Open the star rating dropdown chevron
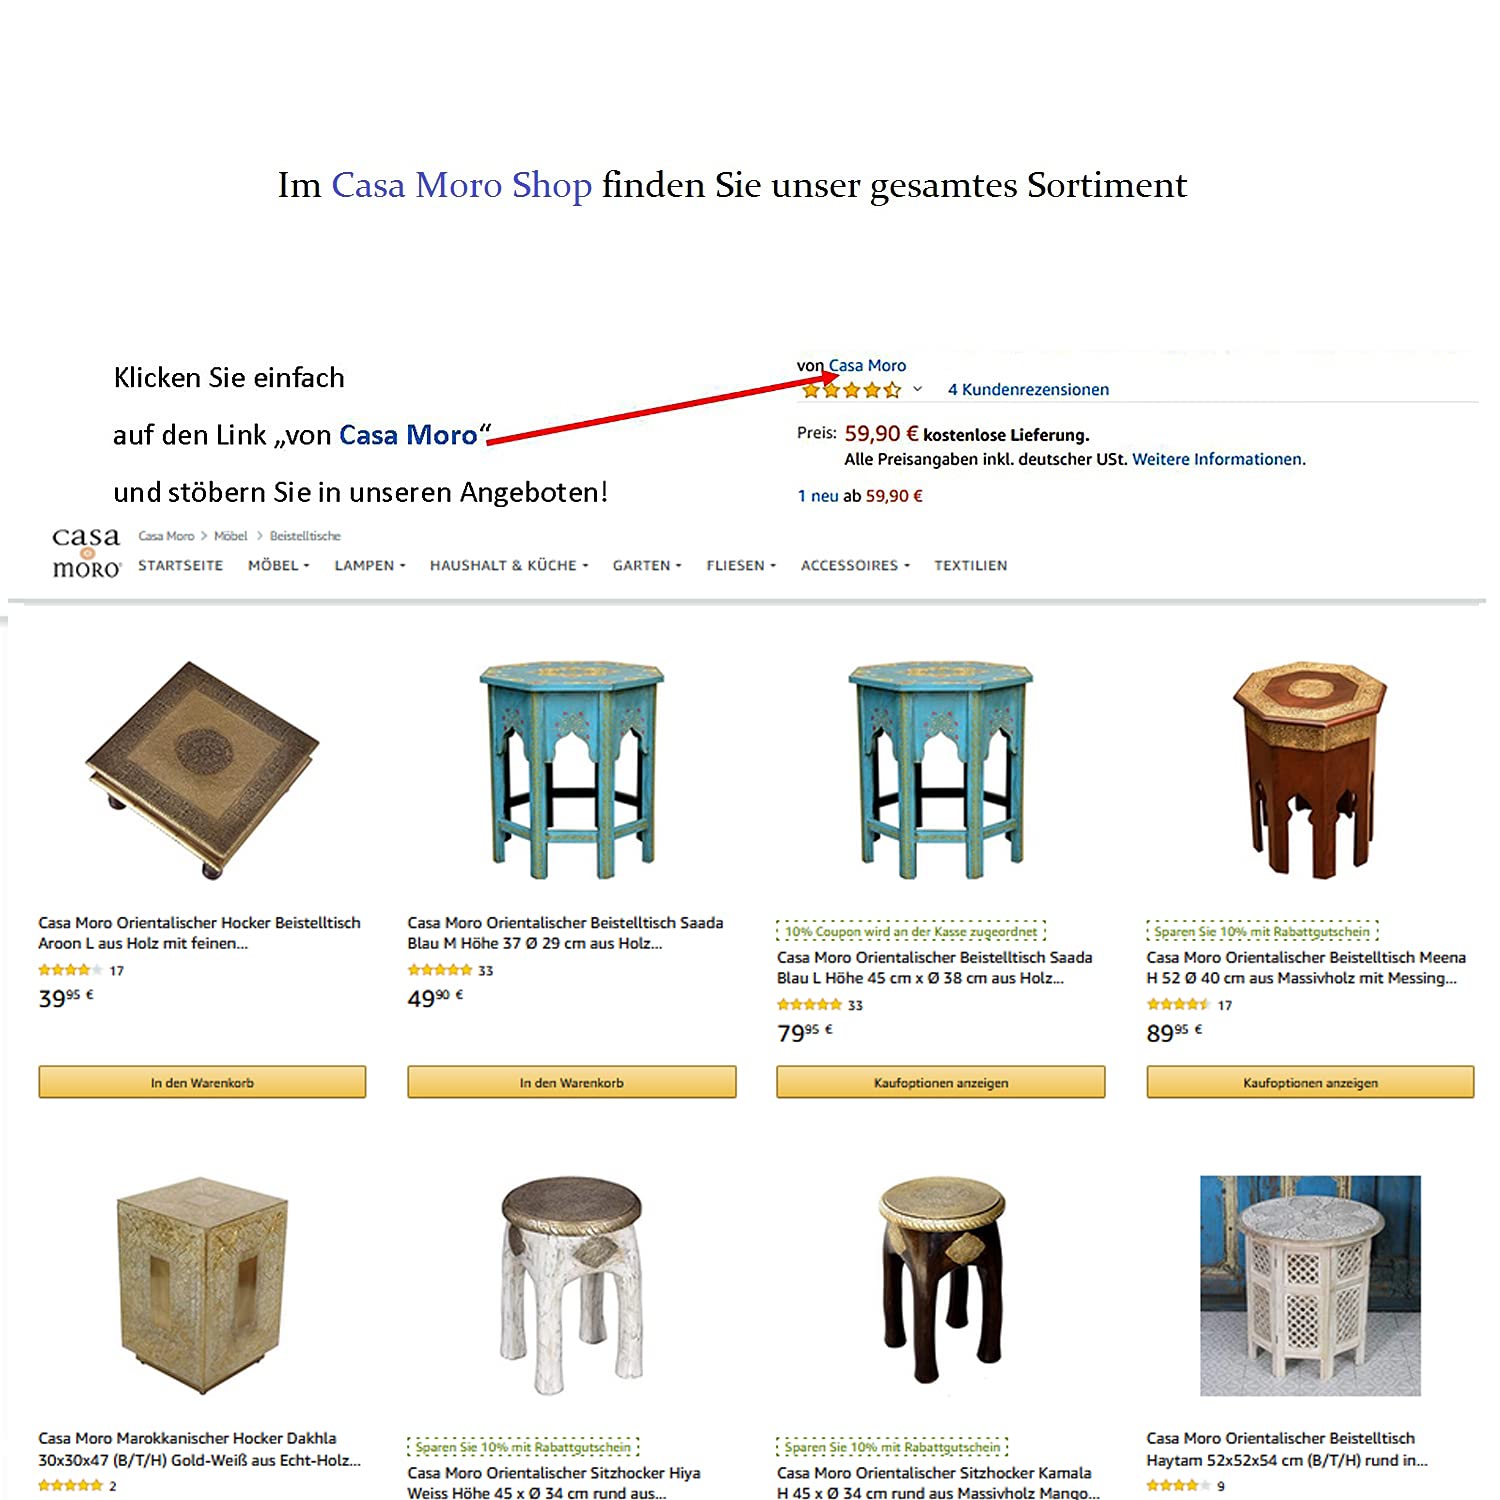The height and width of the screenshot is (1500, 1500). [917, 389]
